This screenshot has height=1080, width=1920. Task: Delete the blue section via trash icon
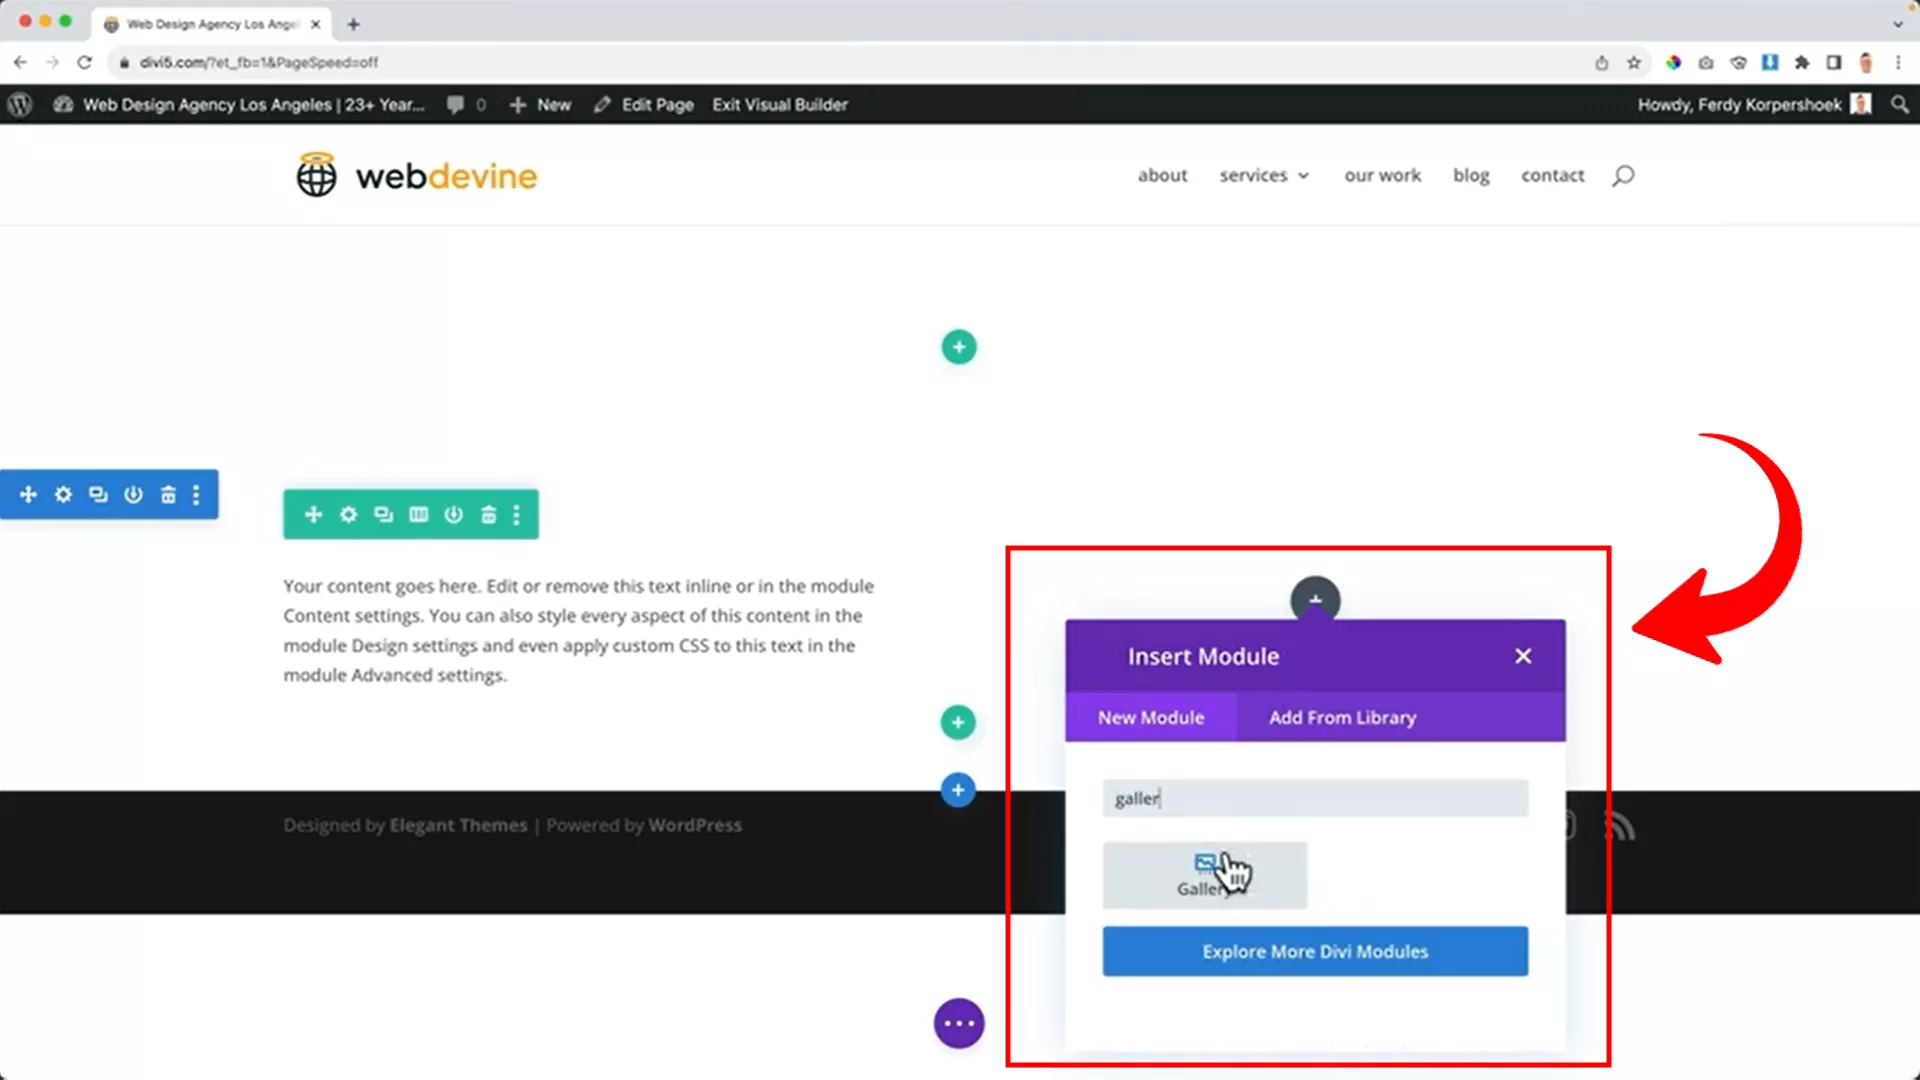pyautogui.click(x=168, y=495)
